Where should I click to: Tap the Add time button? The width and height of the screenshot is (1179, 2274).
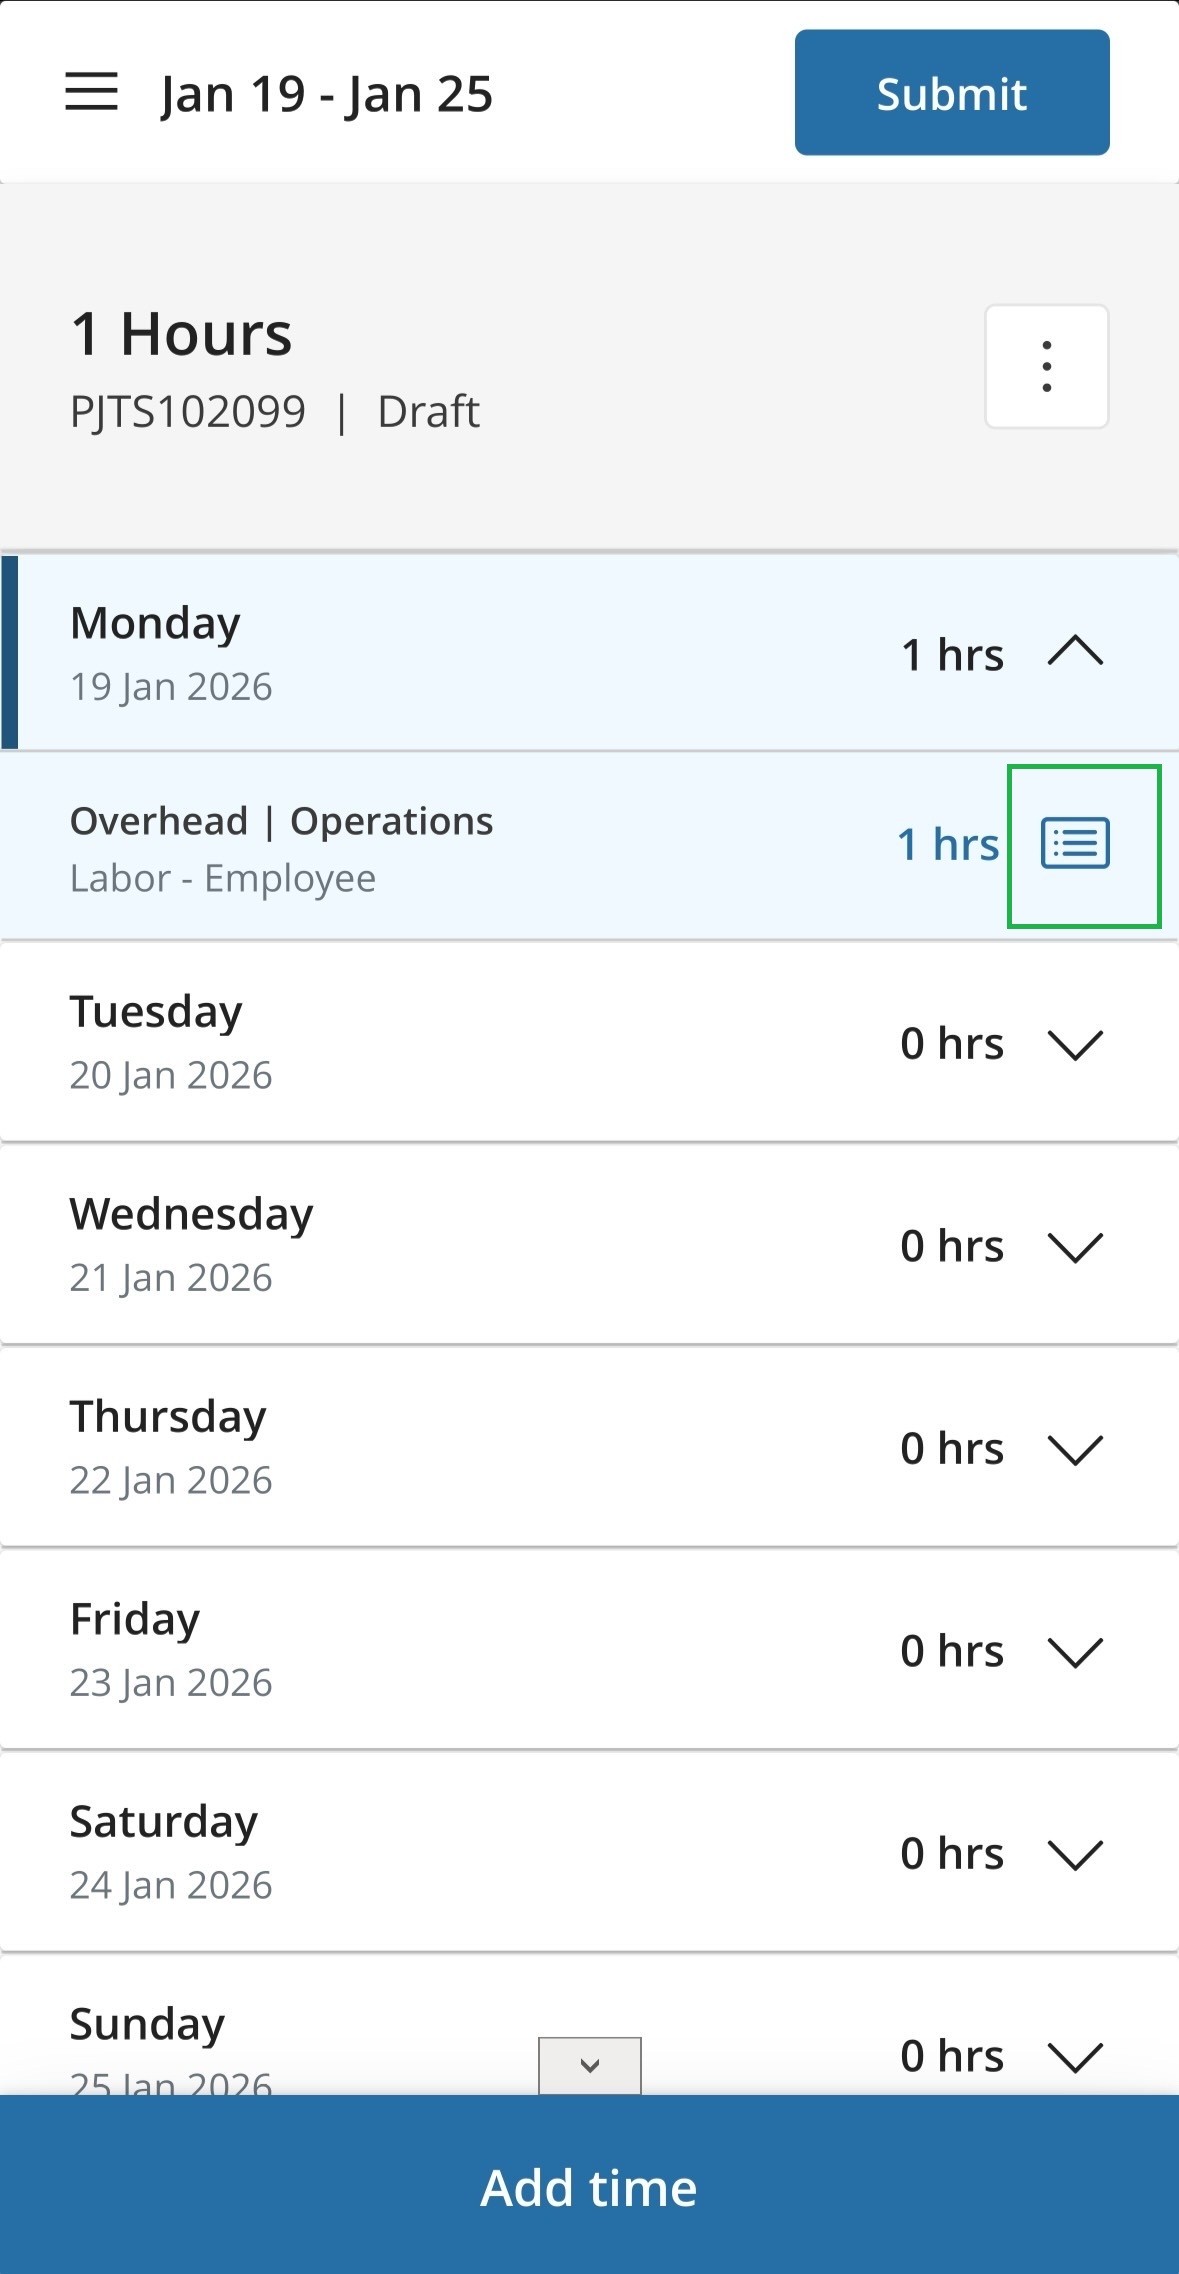(589, 2186)
